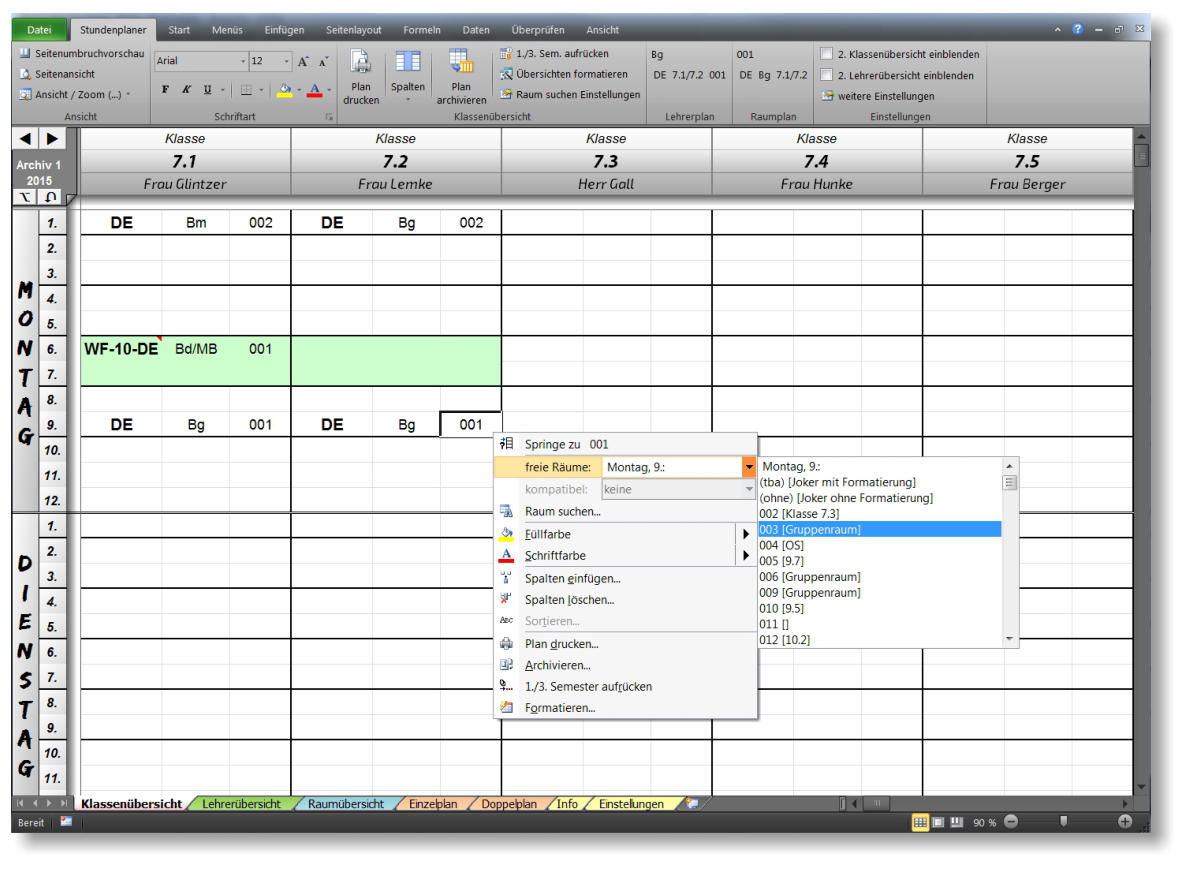Switch to the Lehrerübersicht sheet tab
The image size is (1188, 869).
coord(241,804)
